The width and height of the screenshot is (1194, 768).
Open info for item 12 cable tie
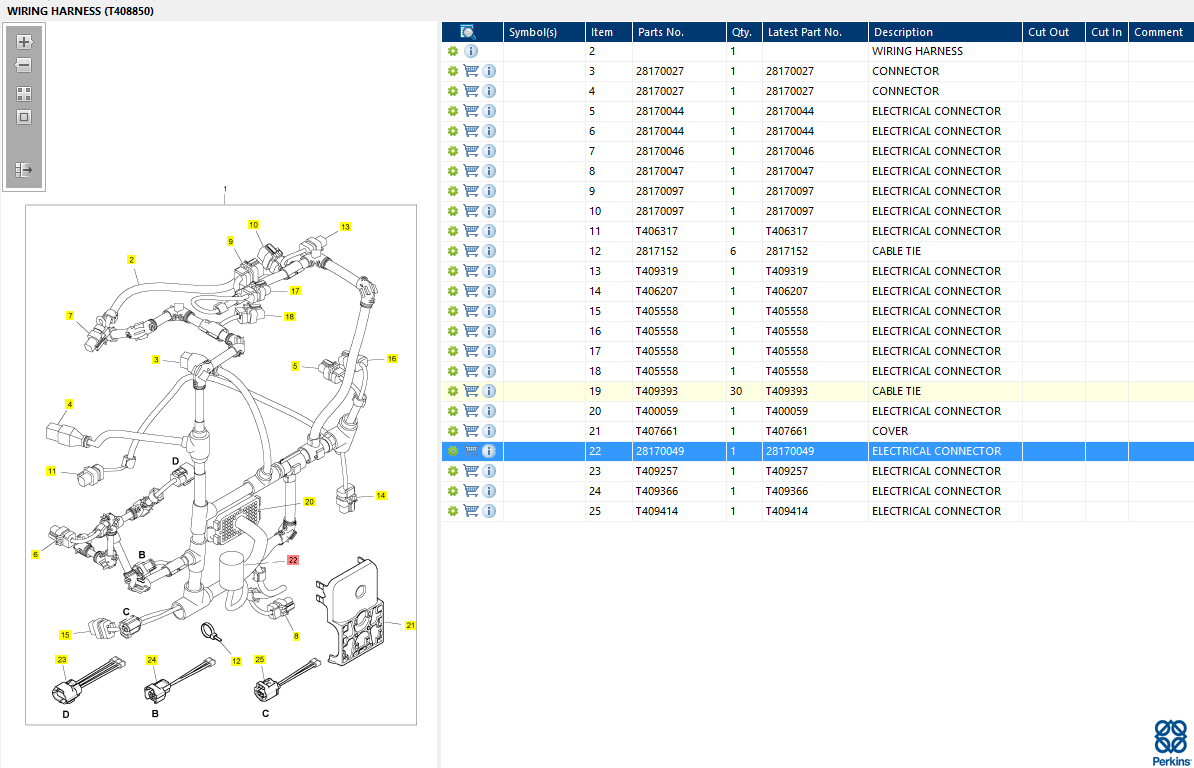point(489,251)
